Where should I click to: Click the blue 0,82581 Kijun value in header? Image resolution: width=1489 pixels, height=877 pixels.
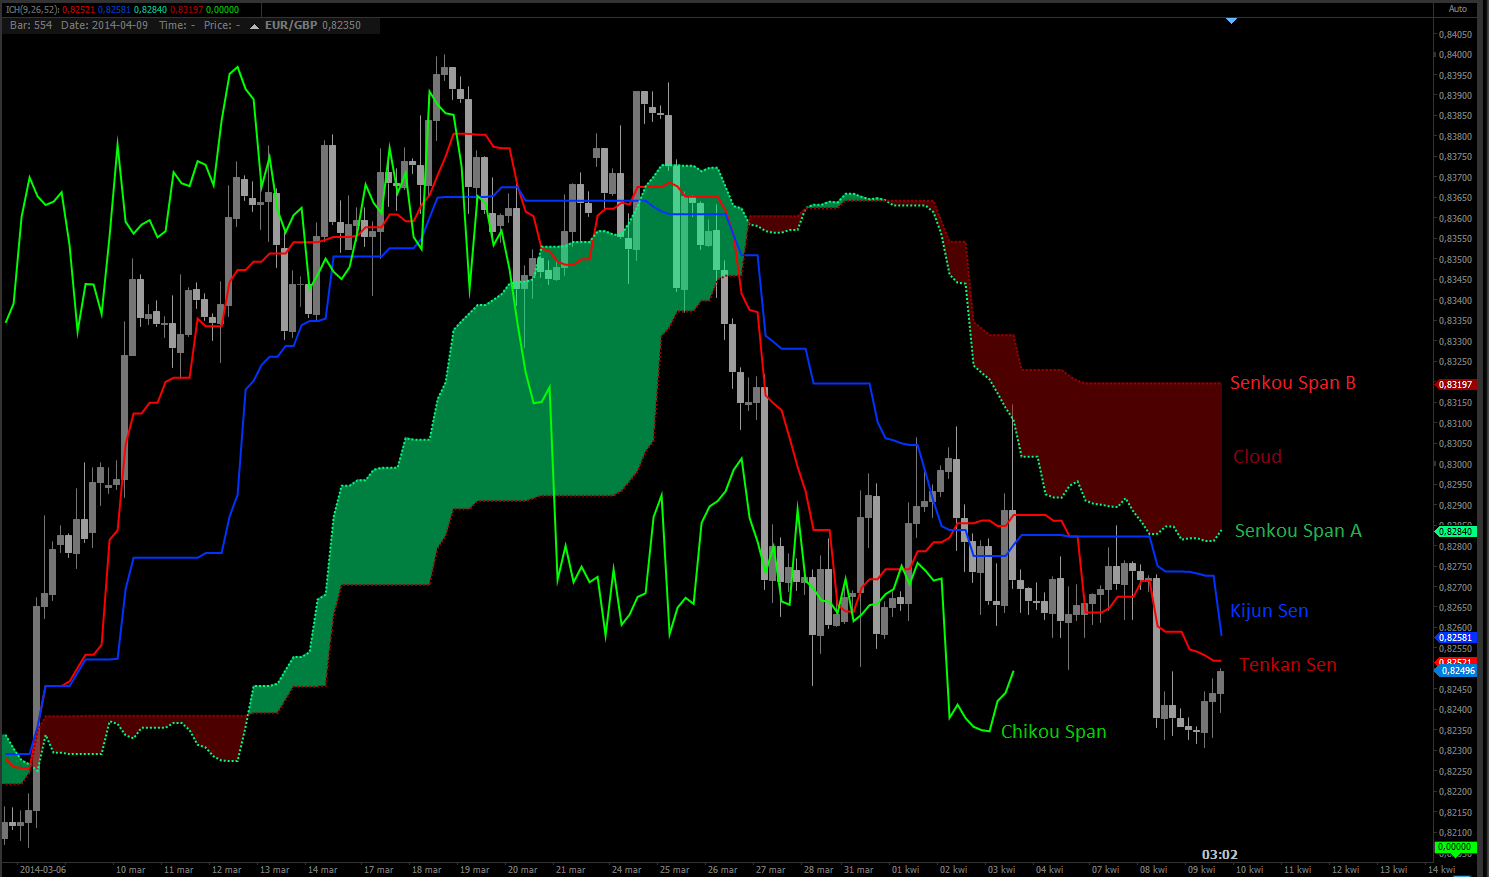tap(114, 10)
